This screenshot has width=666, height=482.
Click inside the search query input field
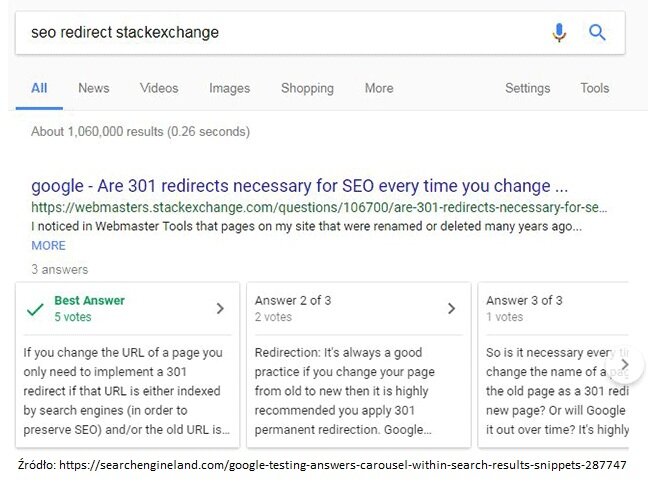pos(280,32)
